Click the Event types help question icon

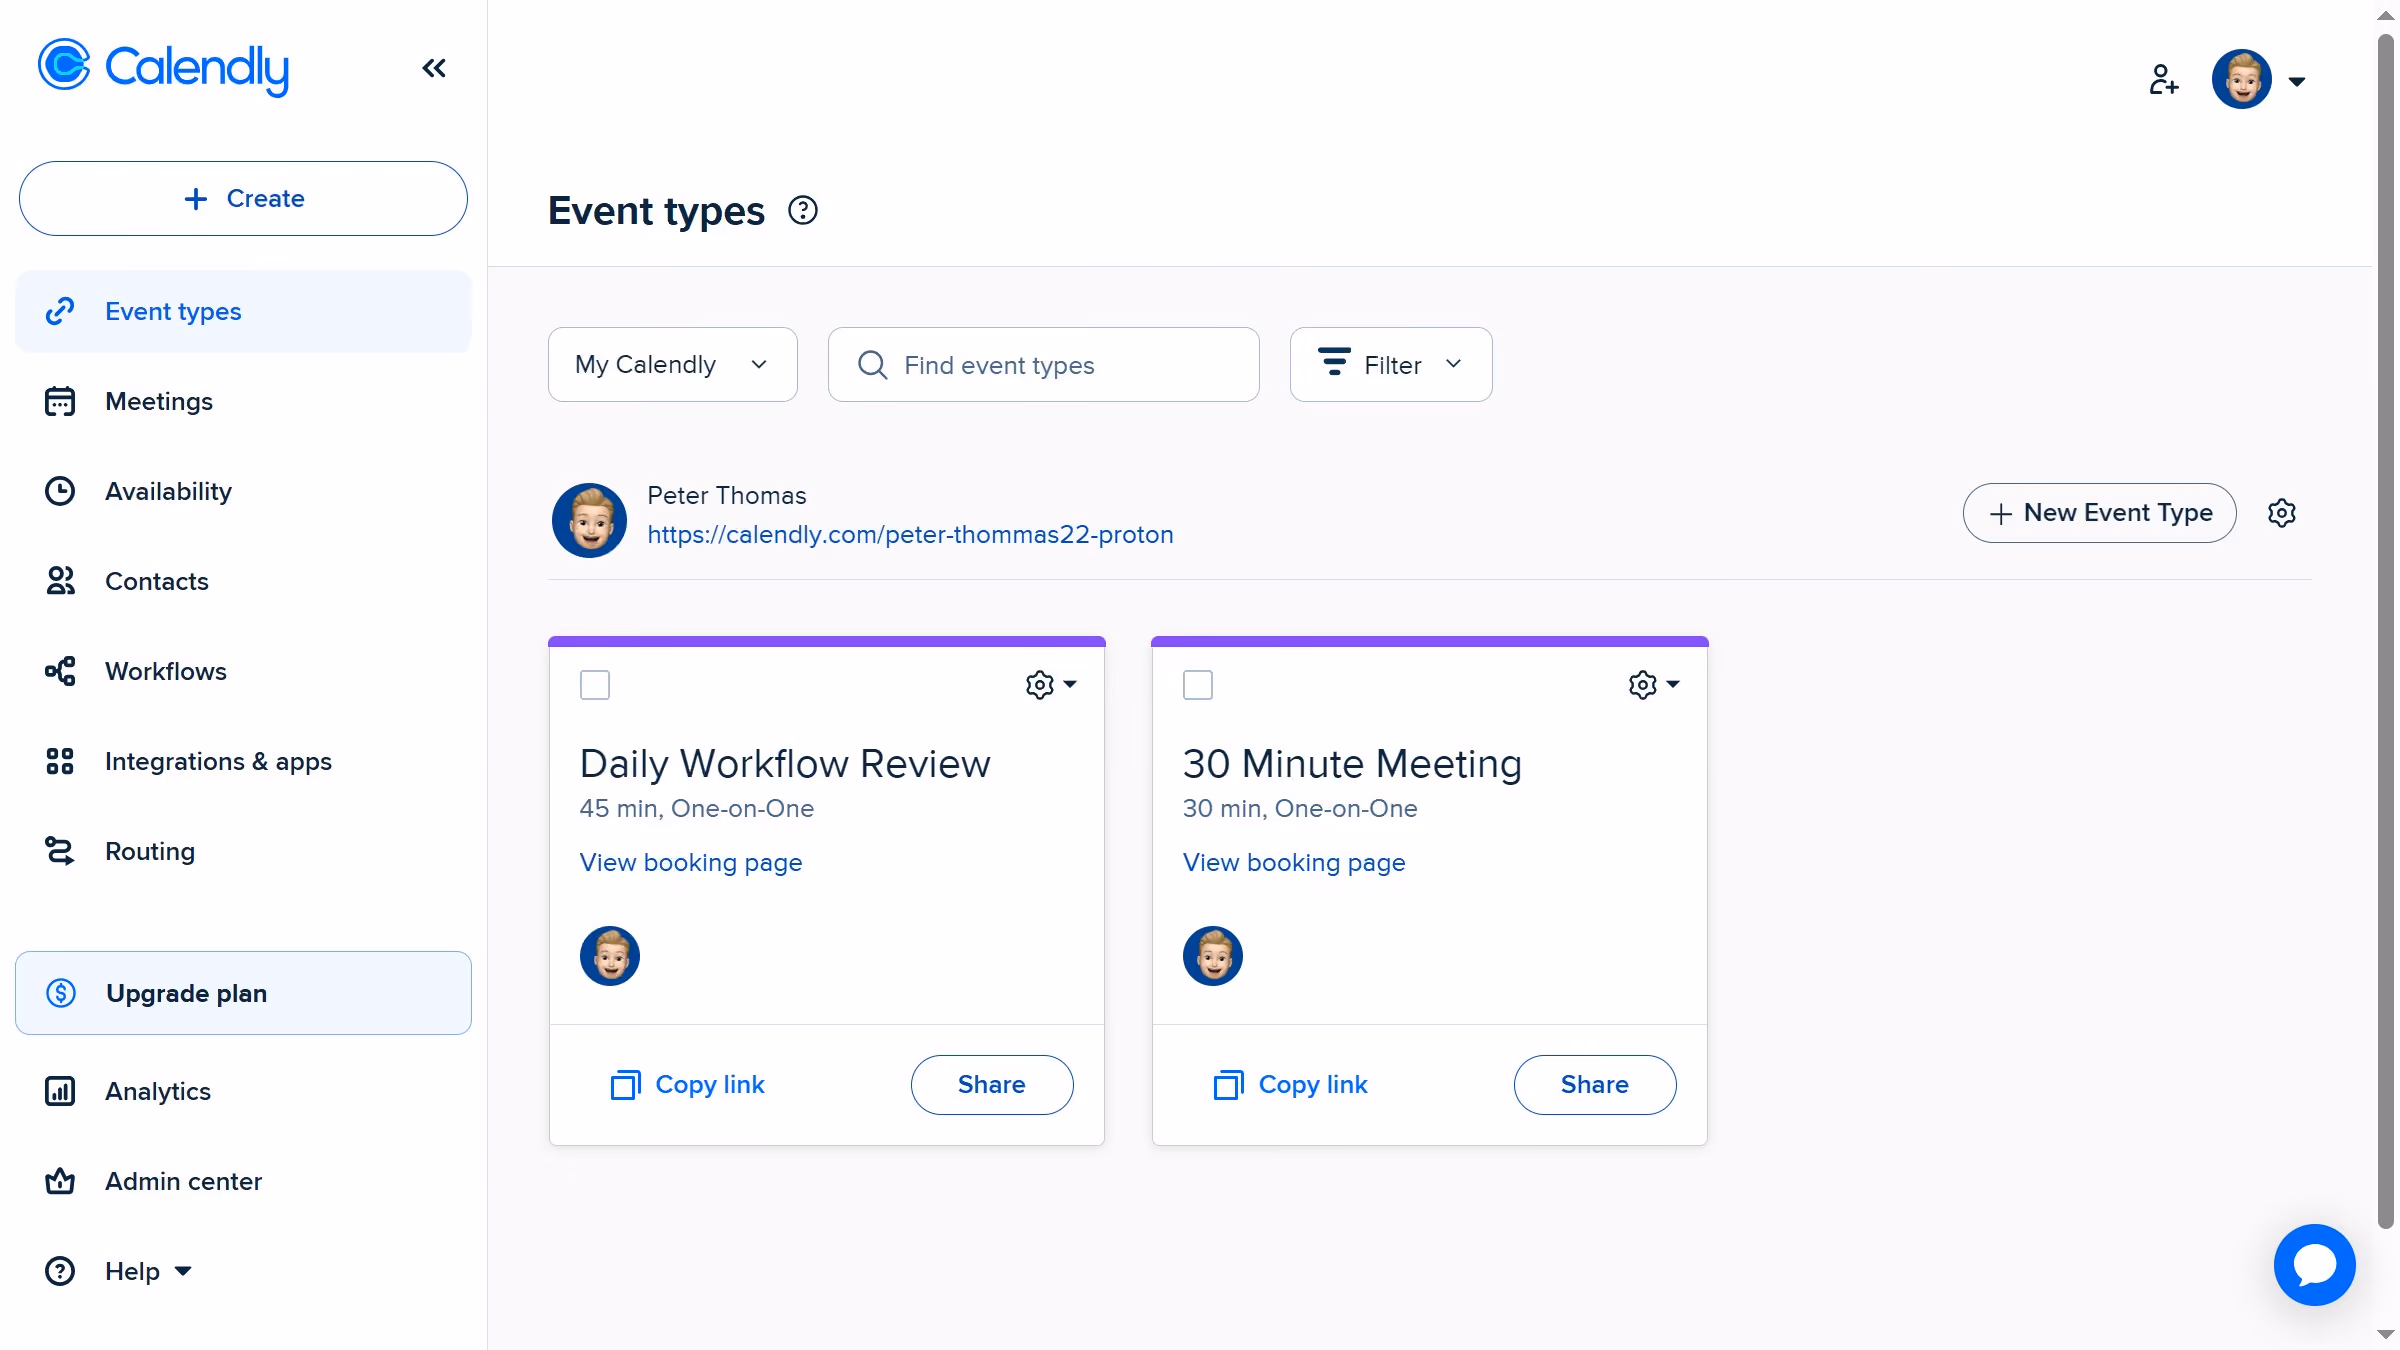[803, 210]
